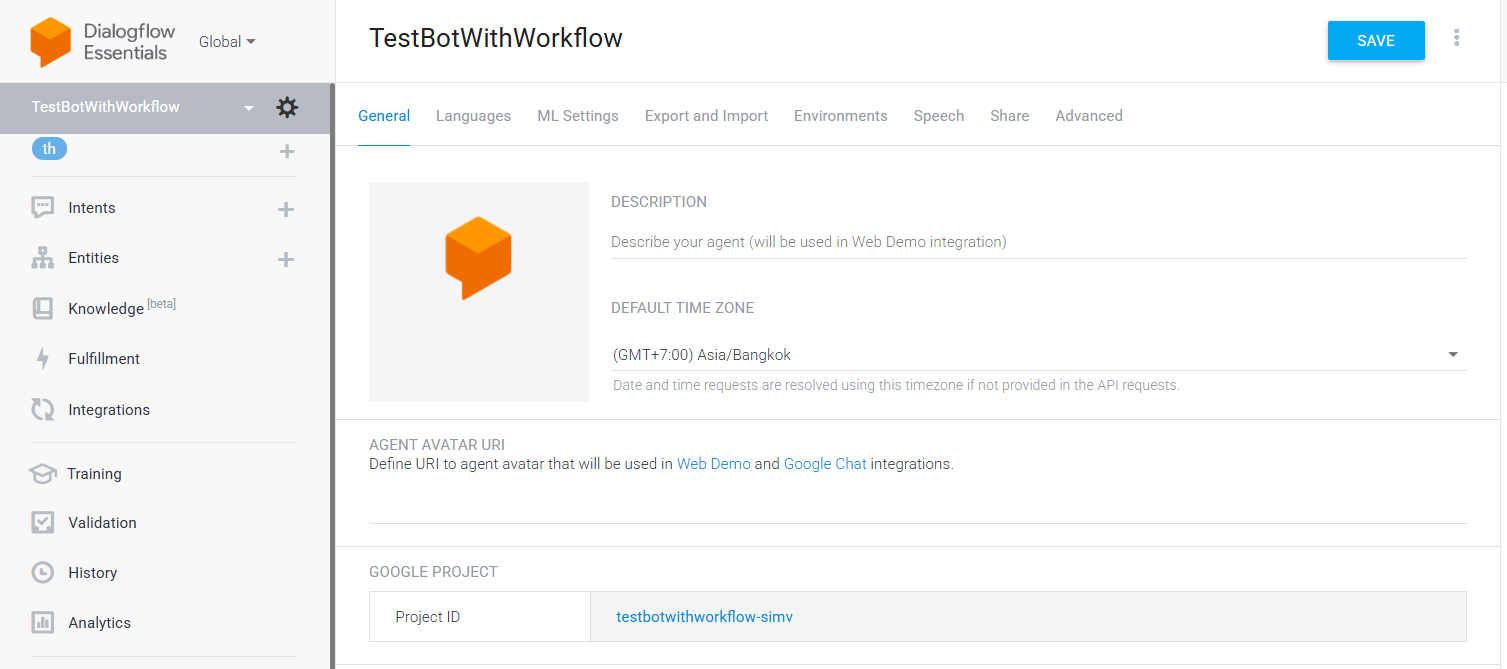Click the Dialogflow Essentials logo

(x=103, y=42)
